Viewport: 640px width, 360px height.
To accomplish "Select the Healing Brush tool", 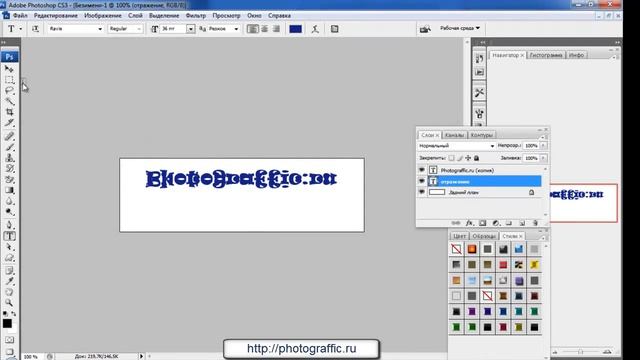I will tap(9, 136).
